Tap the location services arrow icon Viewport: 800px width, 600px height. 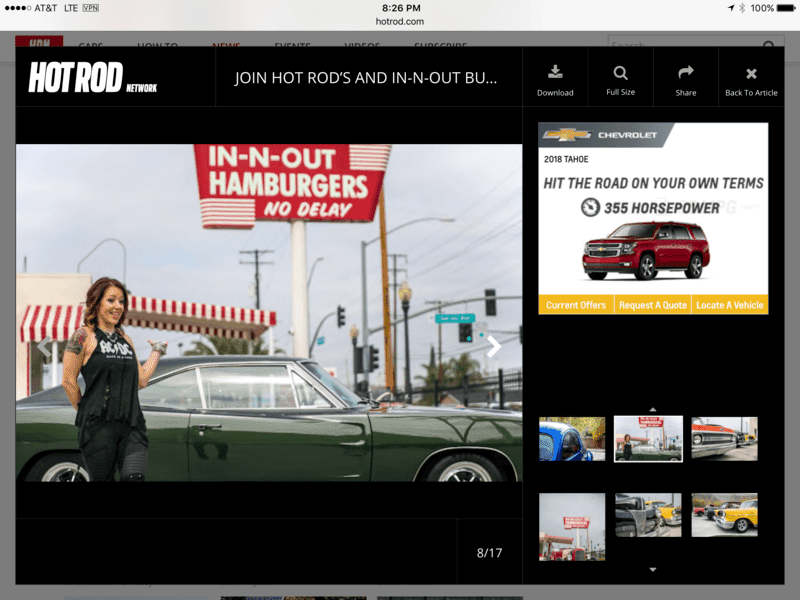tap(731, 8)
